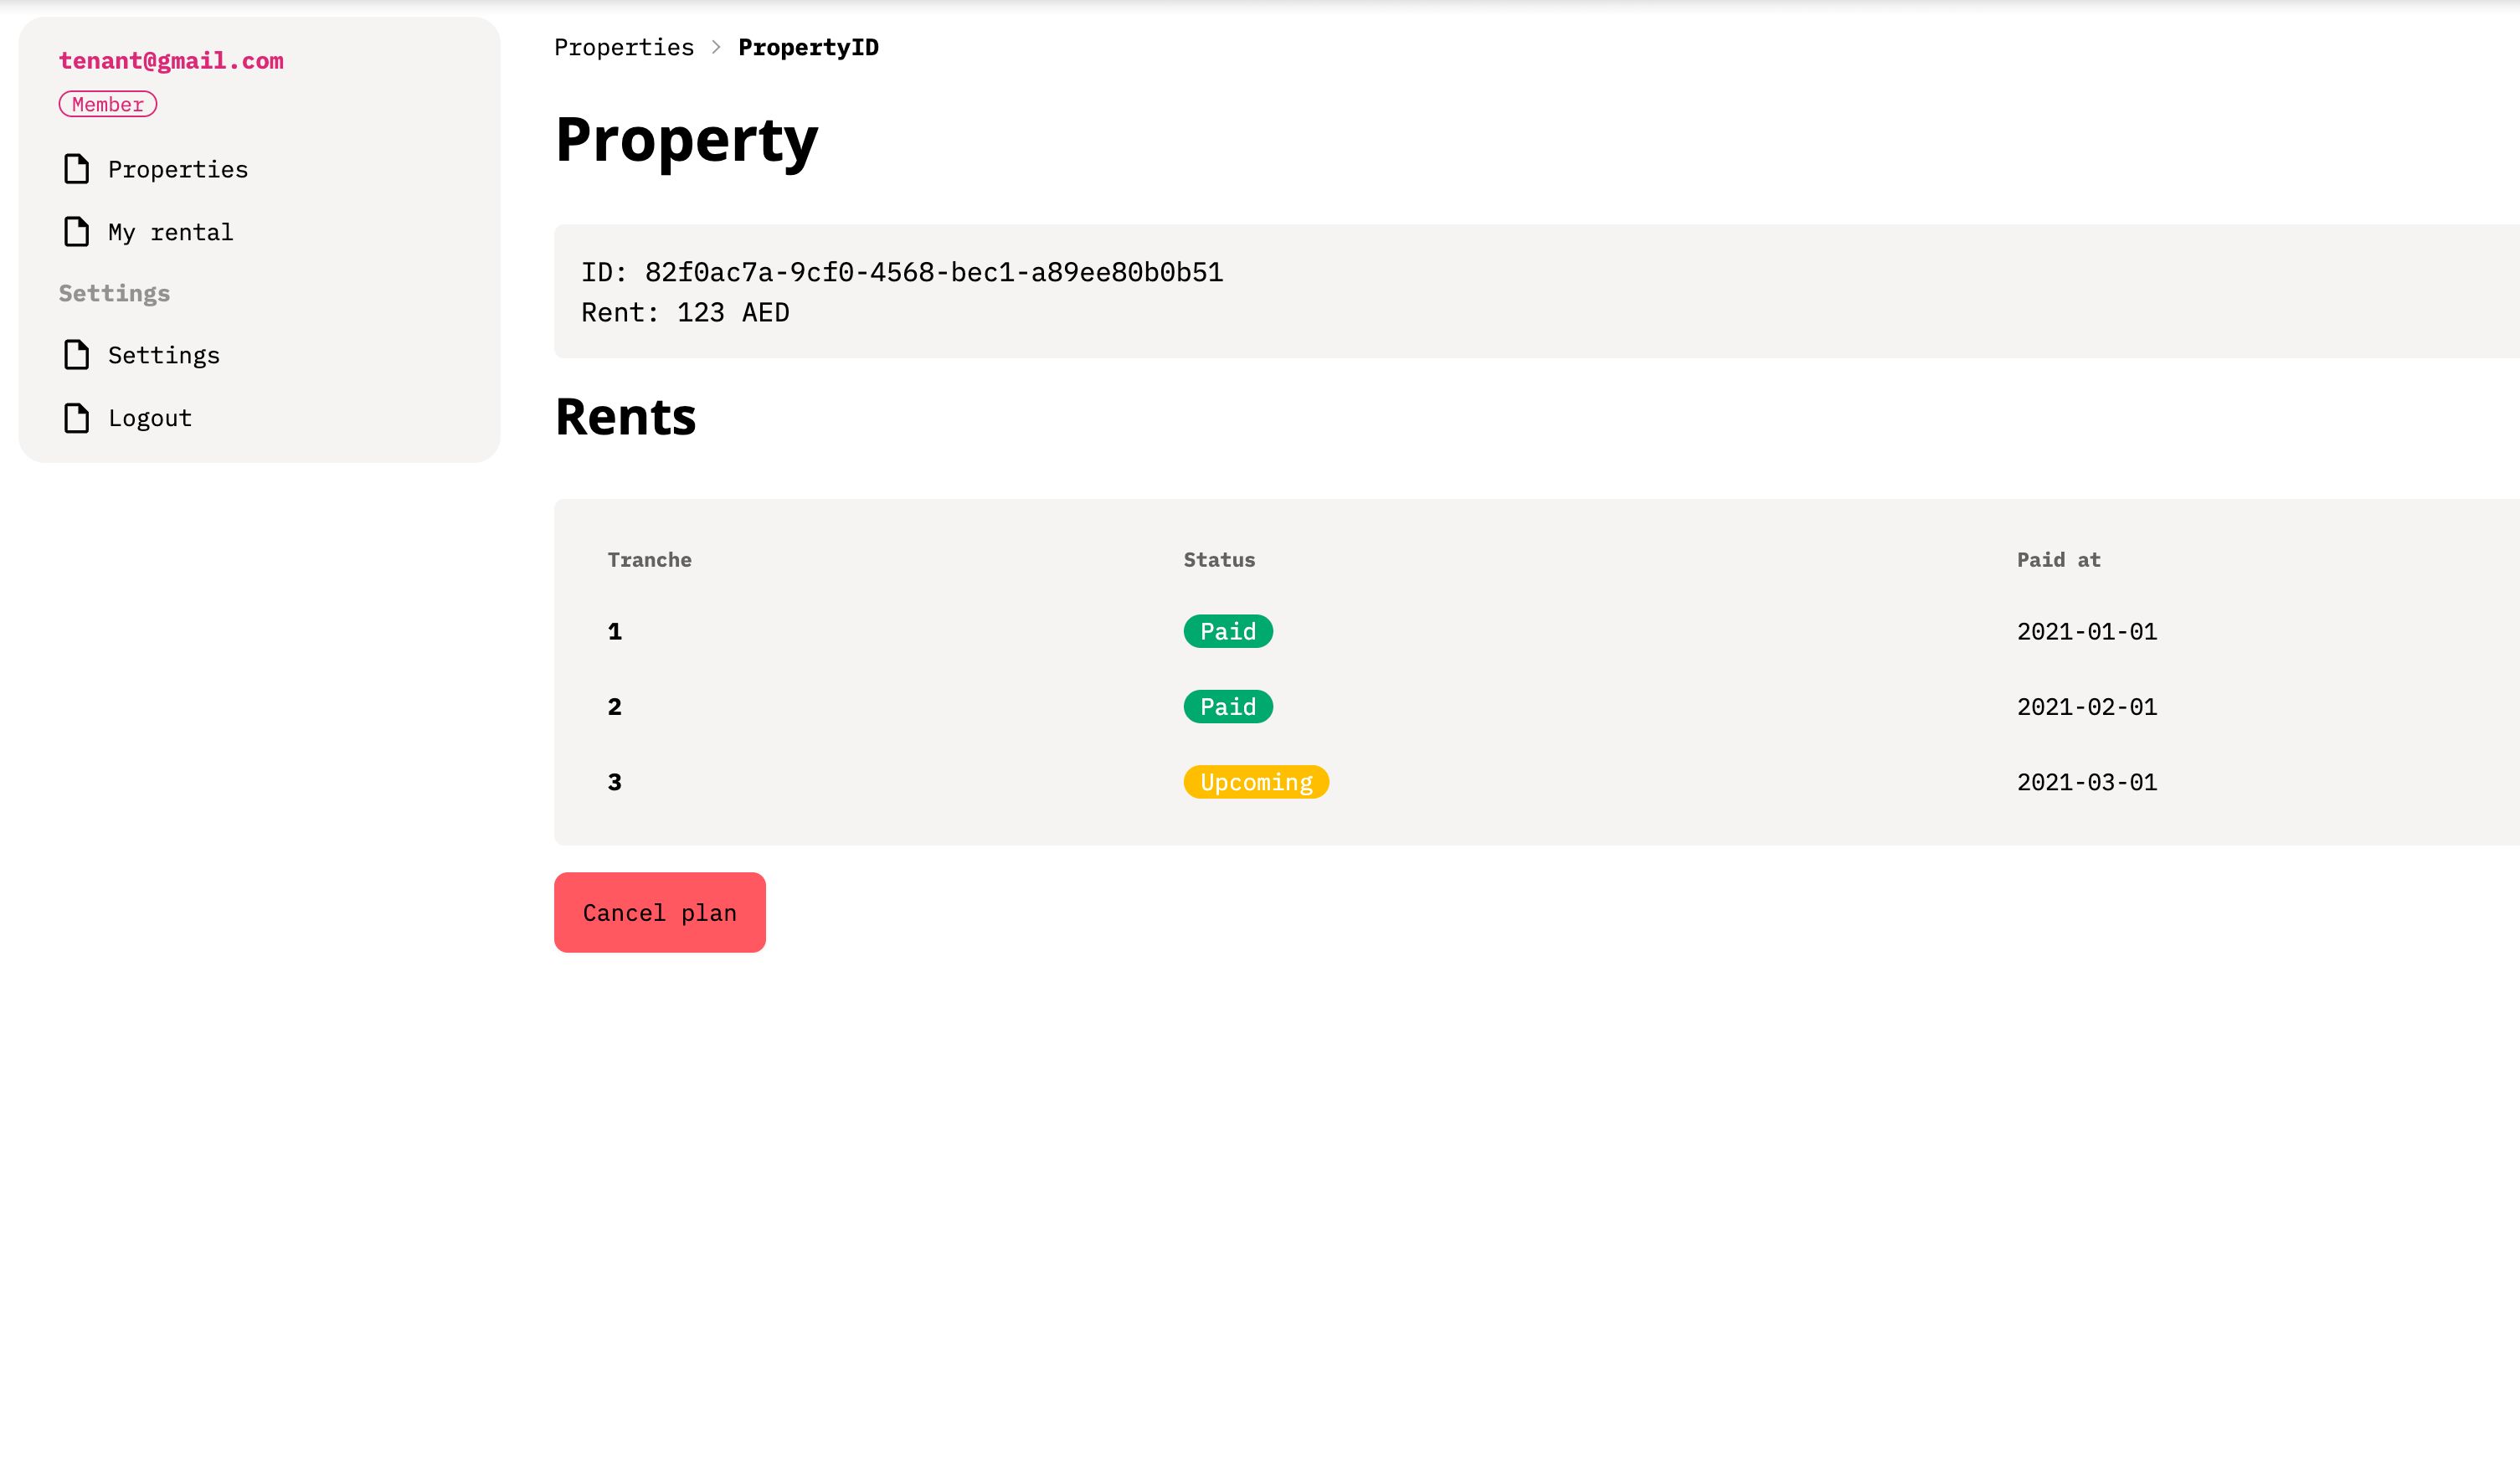Click the Properties sidebar icon
The width and height of the screenshot is (2520, 1465).
click(75, 167)
